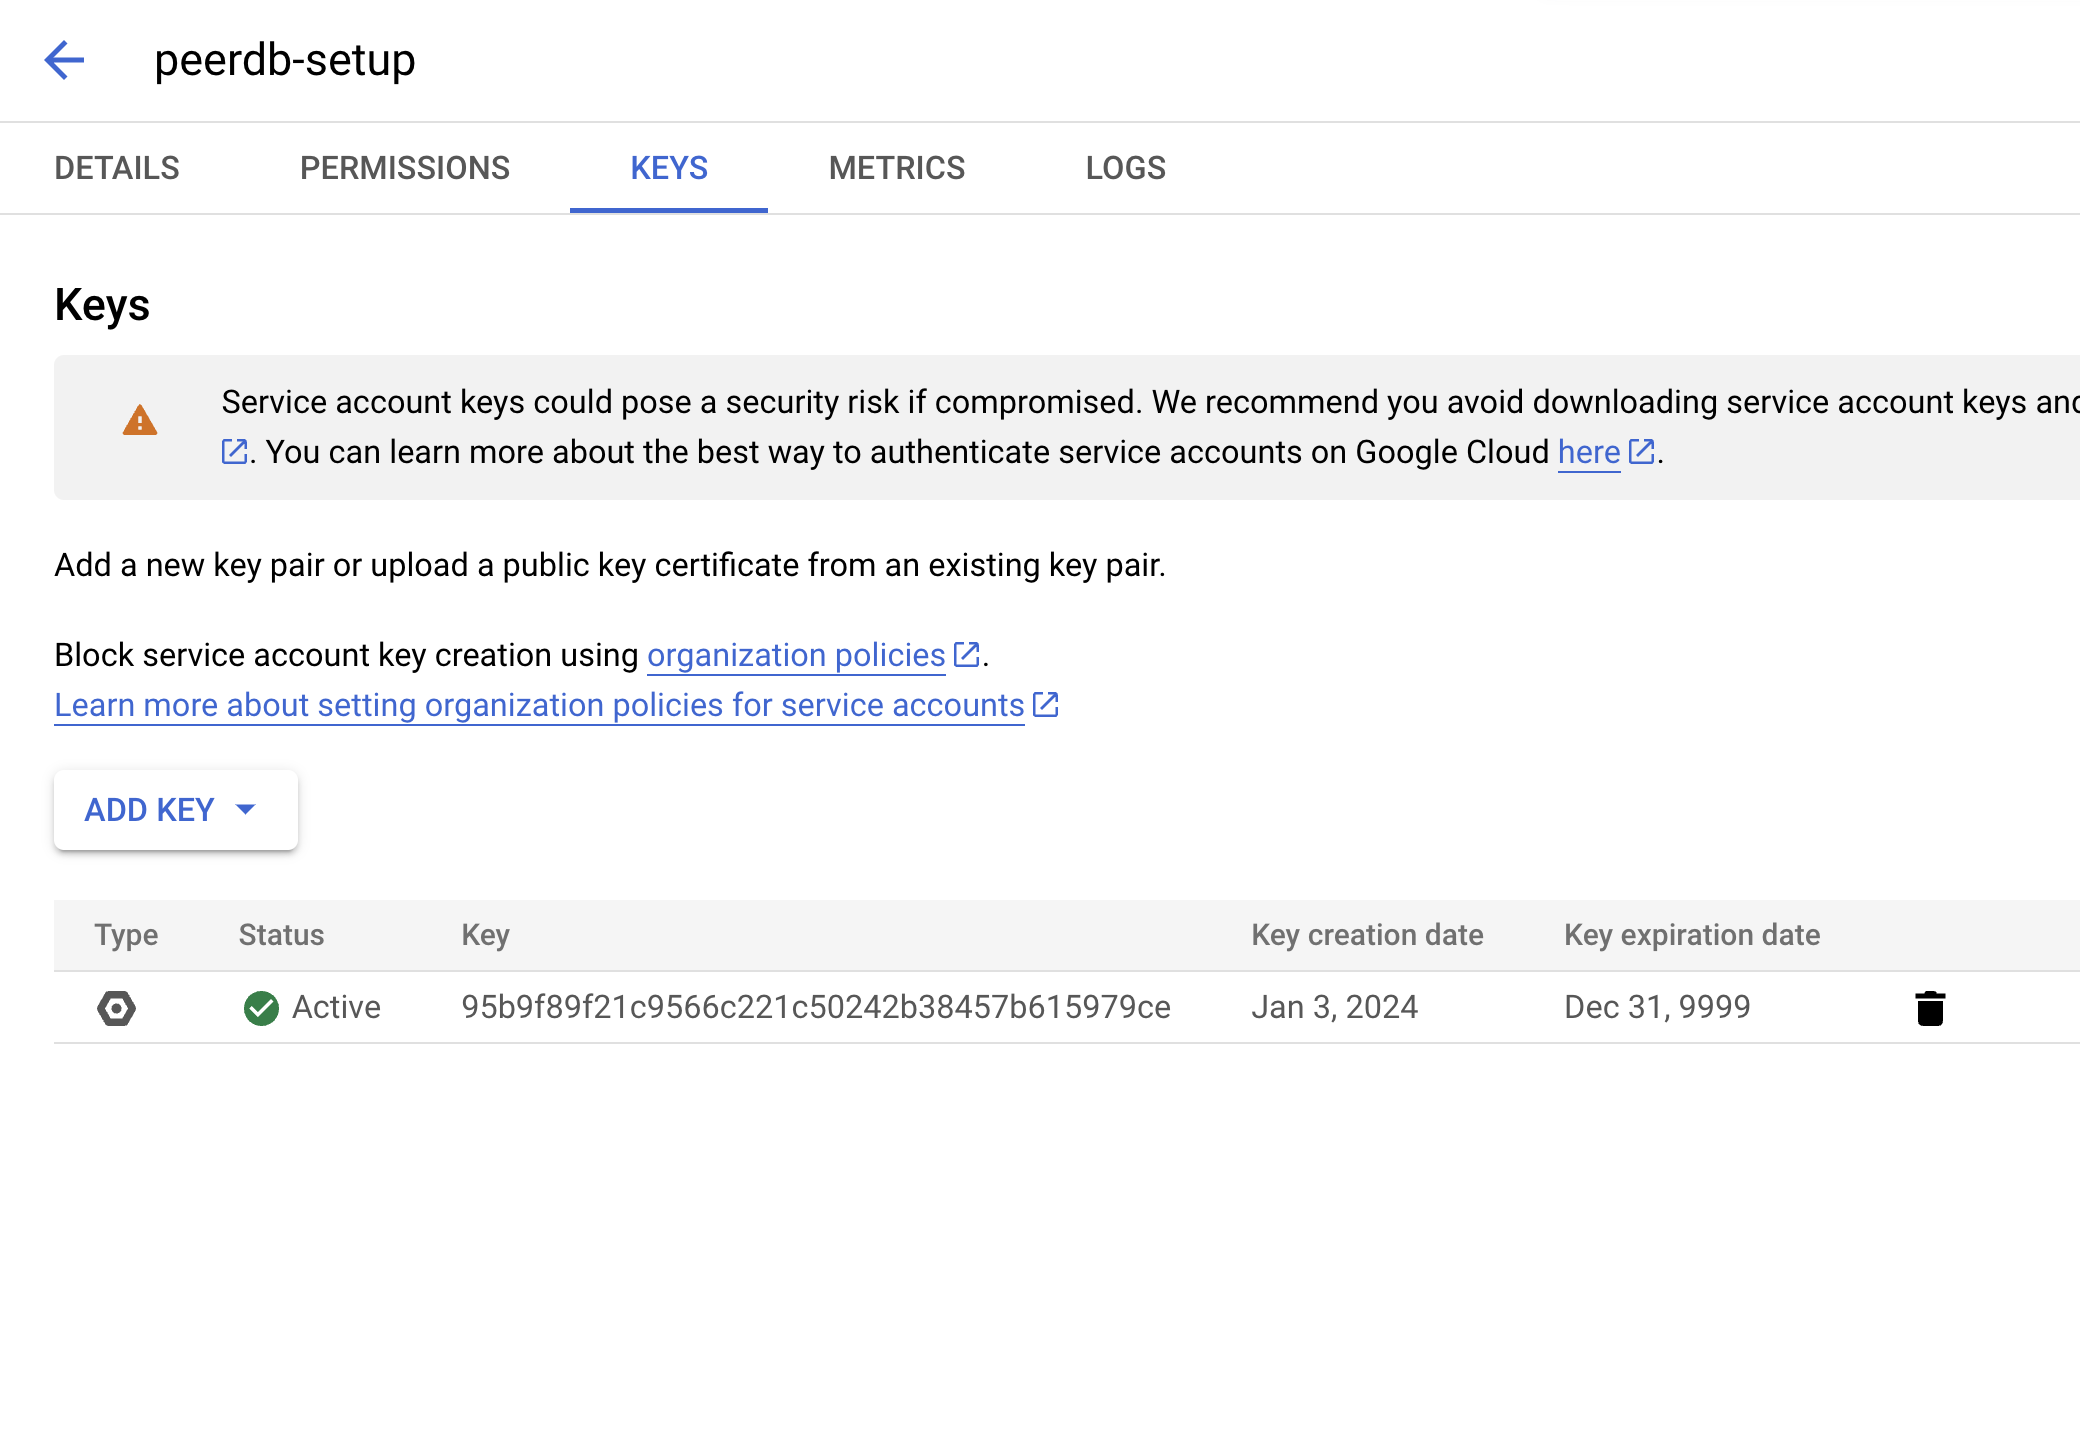Switch to the PERMISSIONS tab

(405, 168)
